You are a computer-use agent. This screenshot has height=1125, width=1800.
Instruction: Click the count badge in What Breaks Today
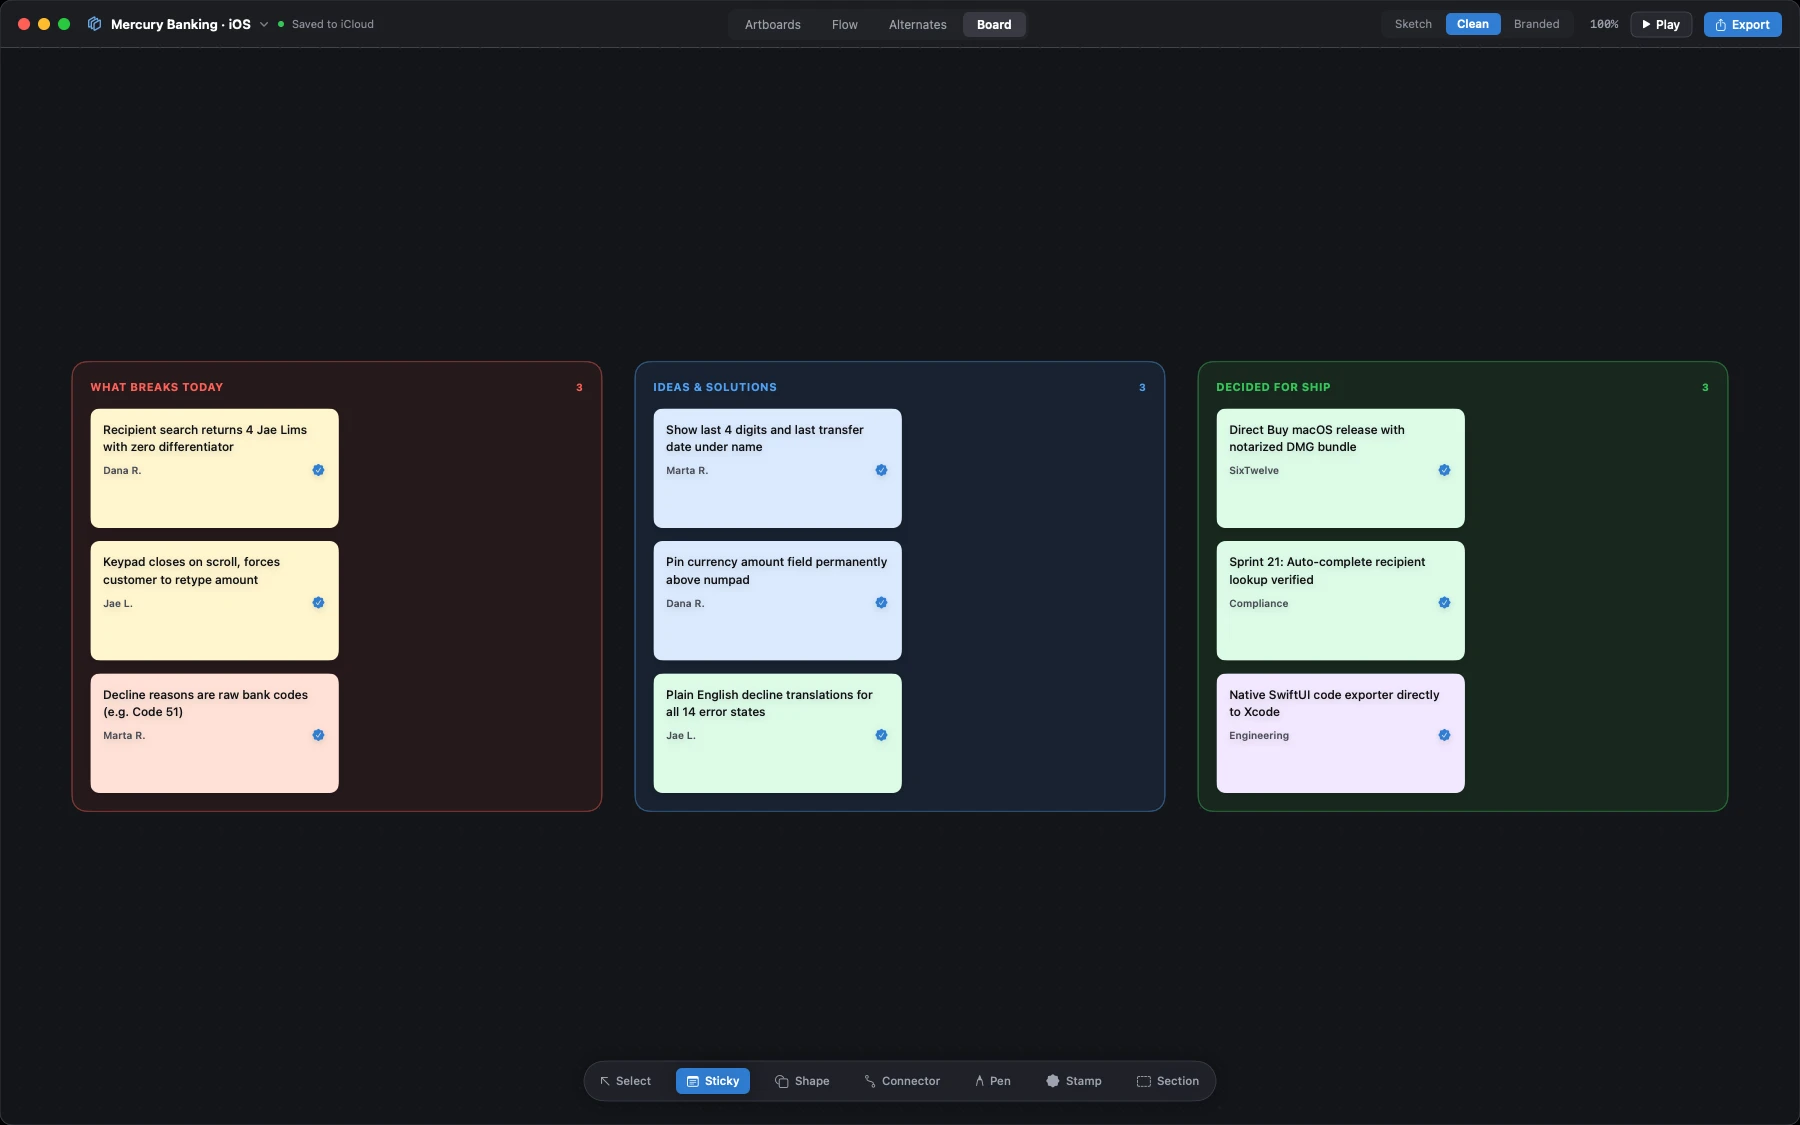(x=579, y=388)
